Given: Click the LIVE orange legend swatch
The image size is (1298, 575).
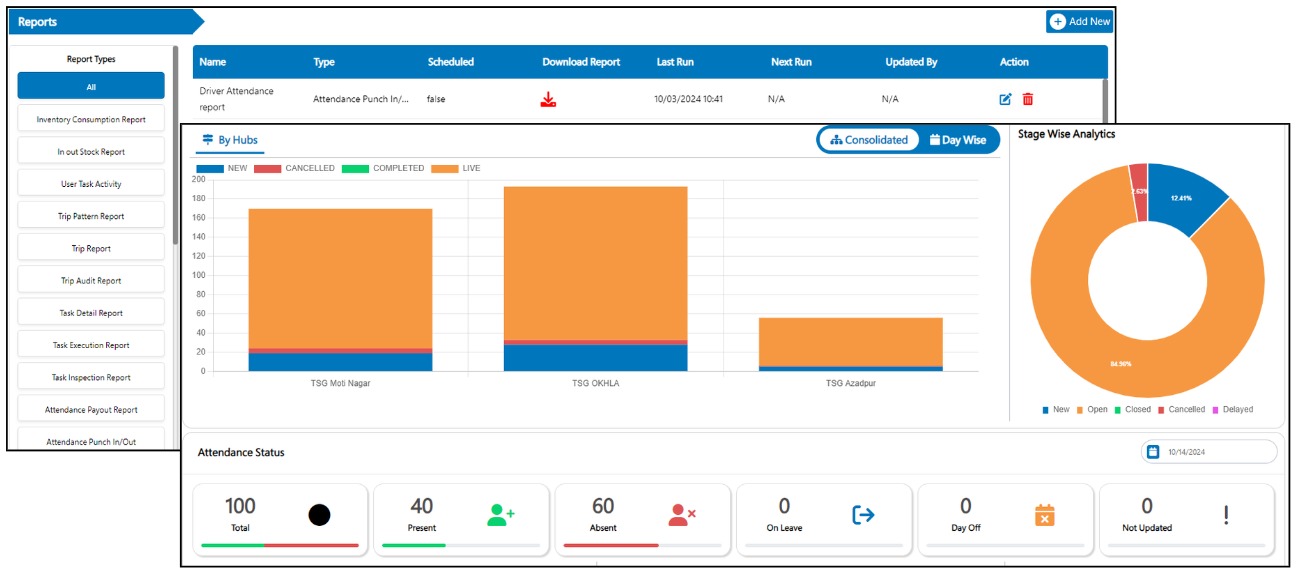Looking at the screenshot, I should 445,168.
